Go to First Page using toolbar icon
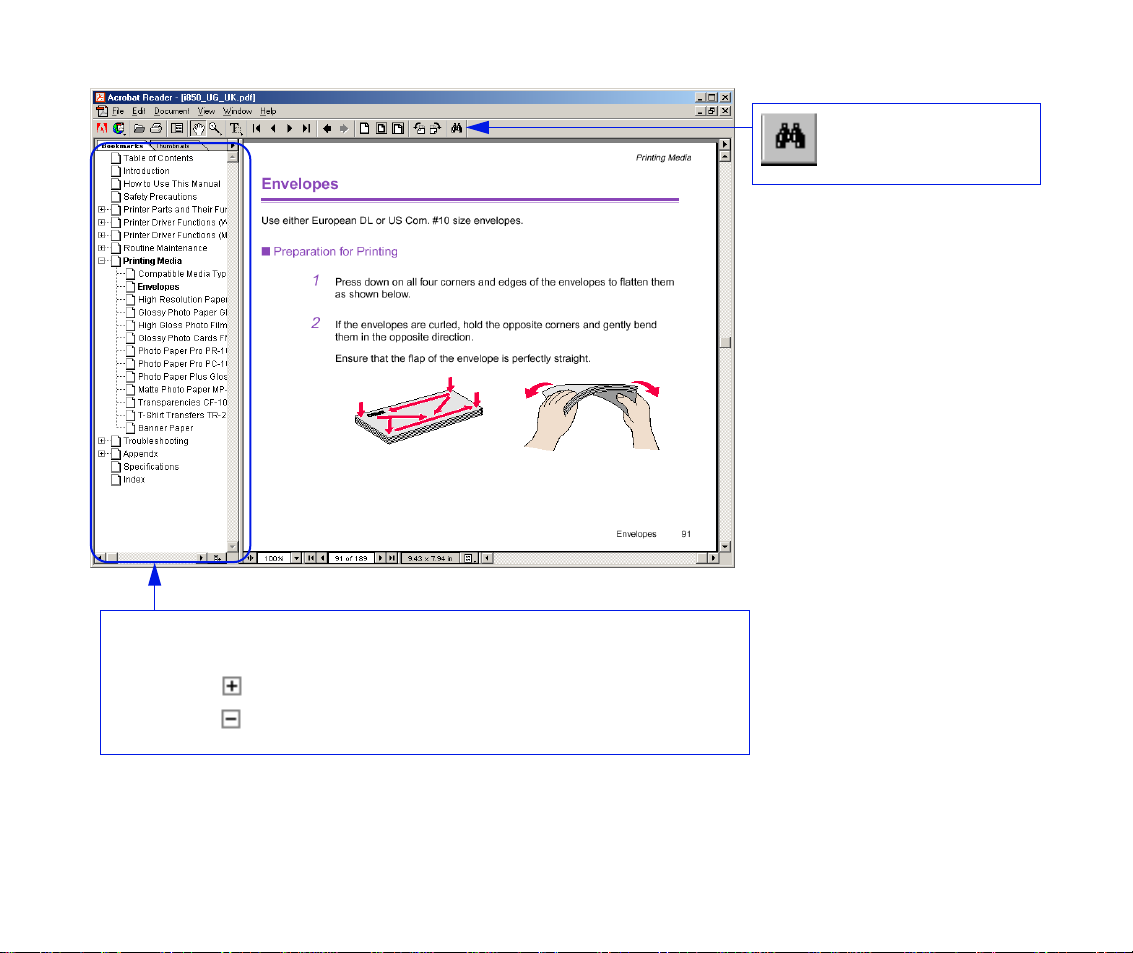Image resolution: width=1133 pixels, height=953 pixels. point(257,129)
